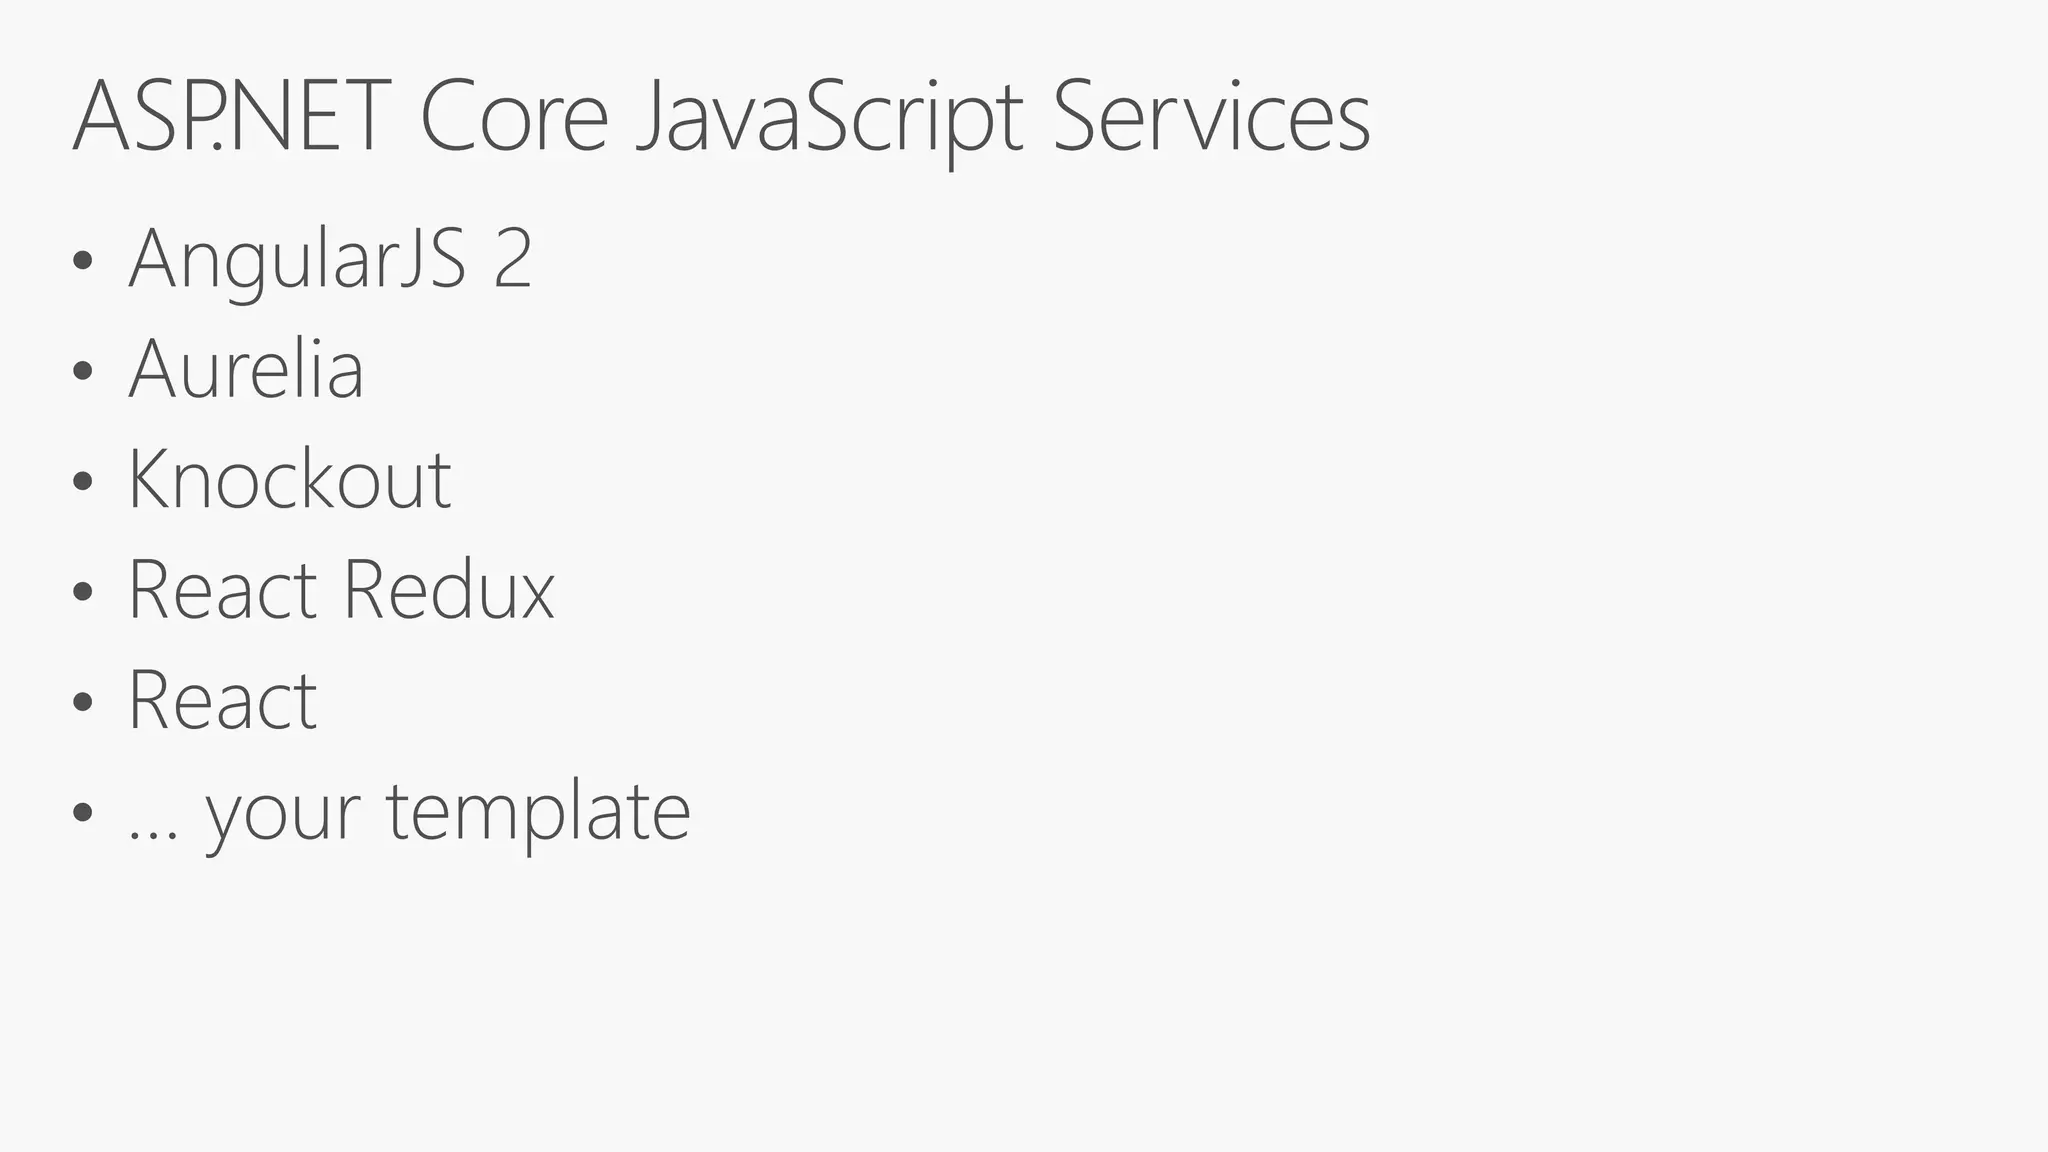
Task: Click the Aurelia list item text
Action: click(x=246, y=369)
